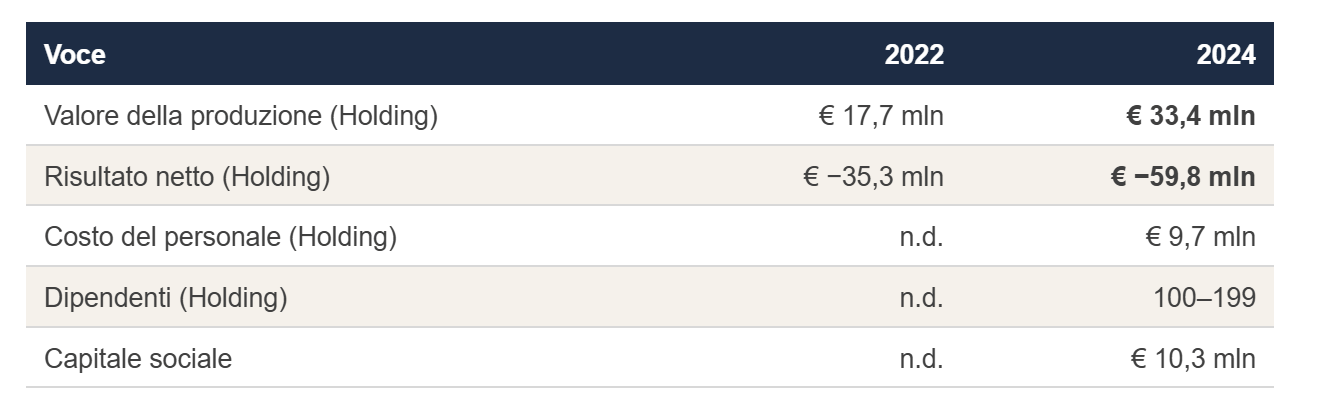
Task: Click the bold € 33,4 mln value
Action: coord(1190,116)
